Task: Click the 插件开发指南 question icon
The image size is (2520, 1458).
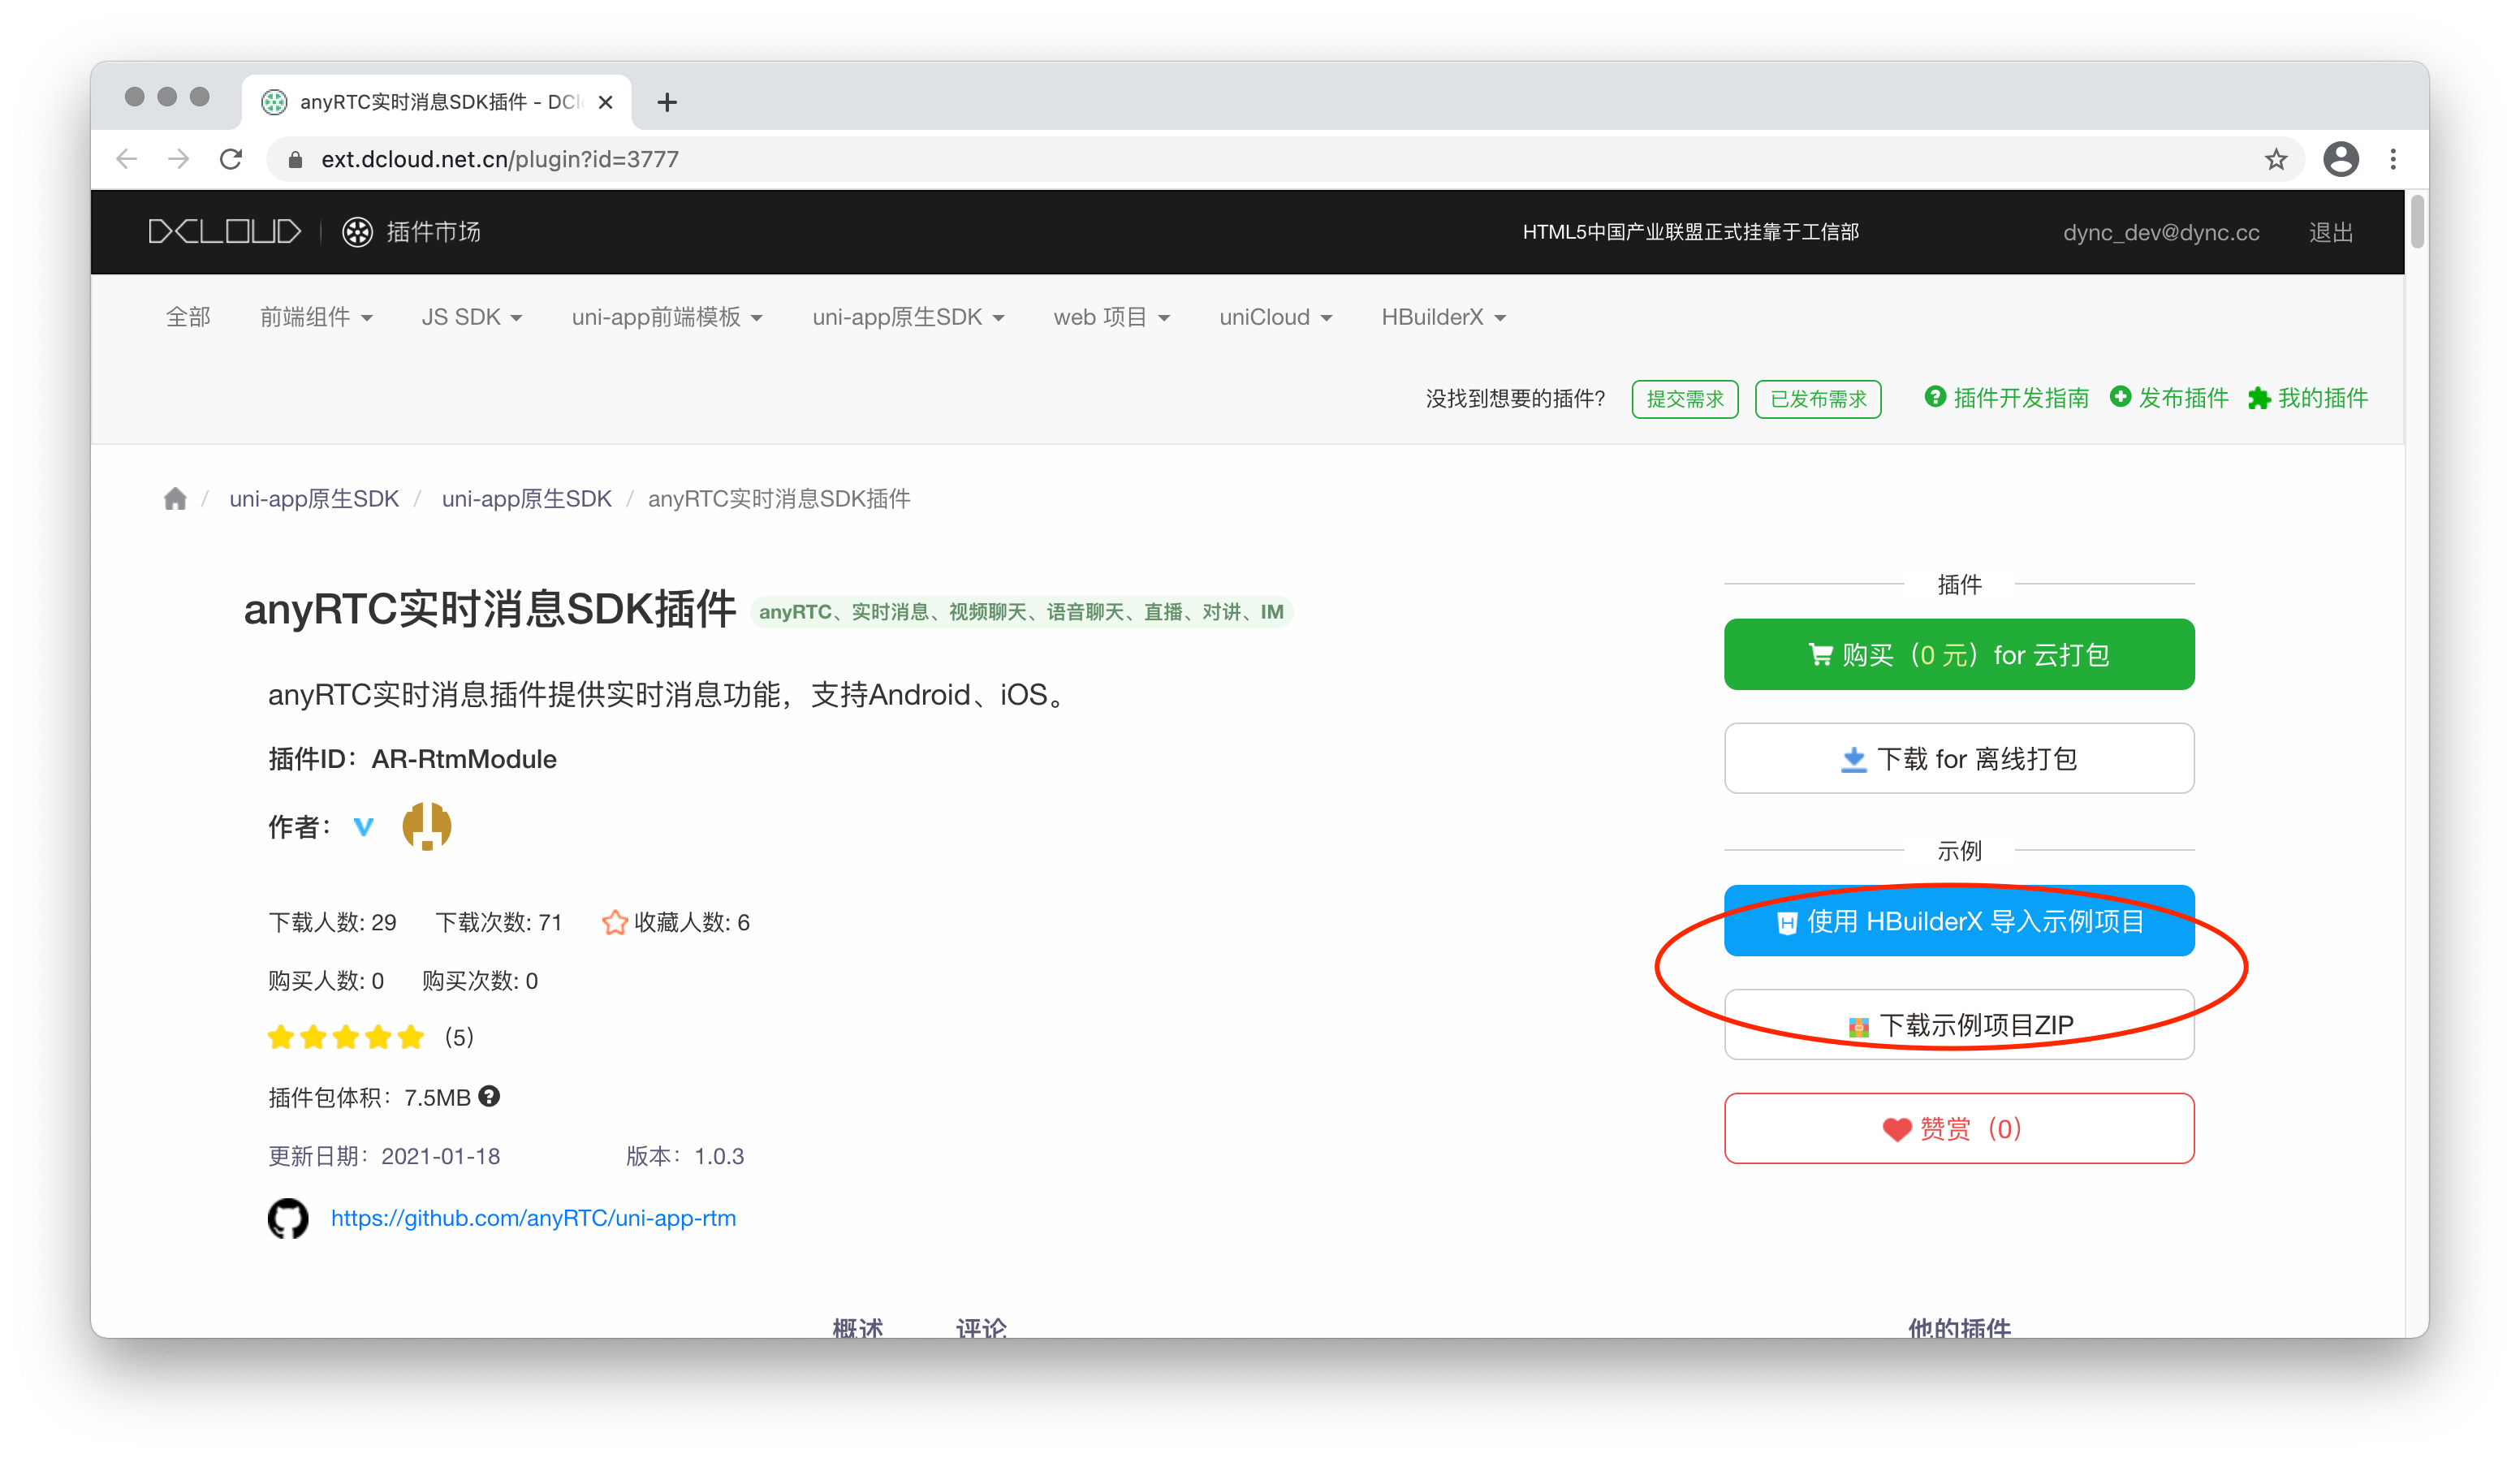Action: click(x=1936, y=397)
